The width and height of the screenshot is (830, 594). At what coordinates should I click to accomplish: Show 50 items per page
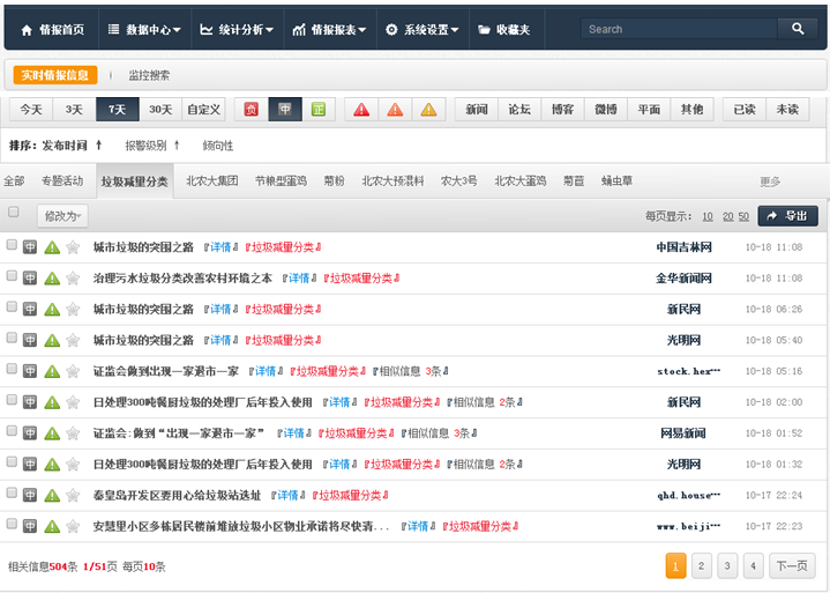(744, 217)
